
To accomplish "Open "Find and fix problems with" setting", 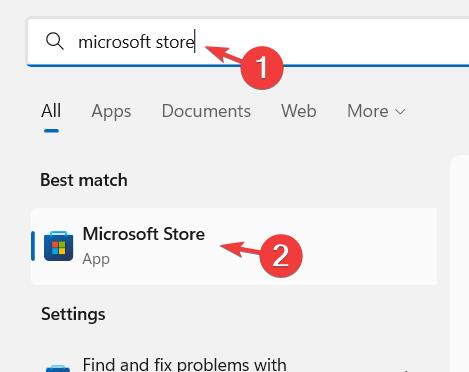I will tap(184, 364).
